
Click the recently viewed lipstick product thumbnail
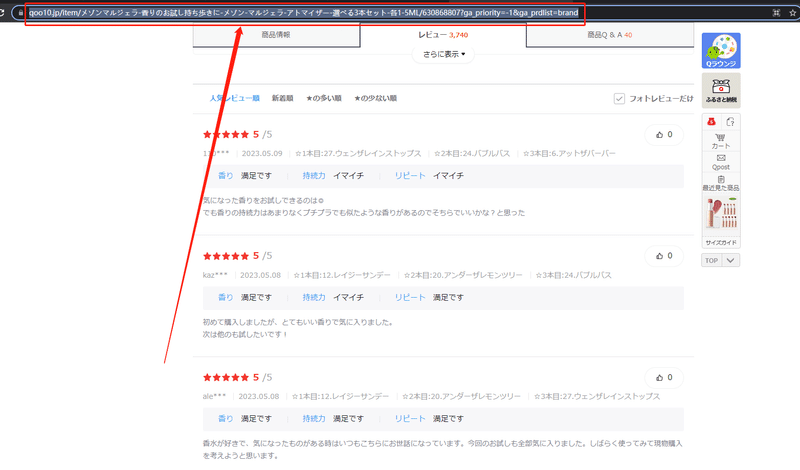point(721,213)
